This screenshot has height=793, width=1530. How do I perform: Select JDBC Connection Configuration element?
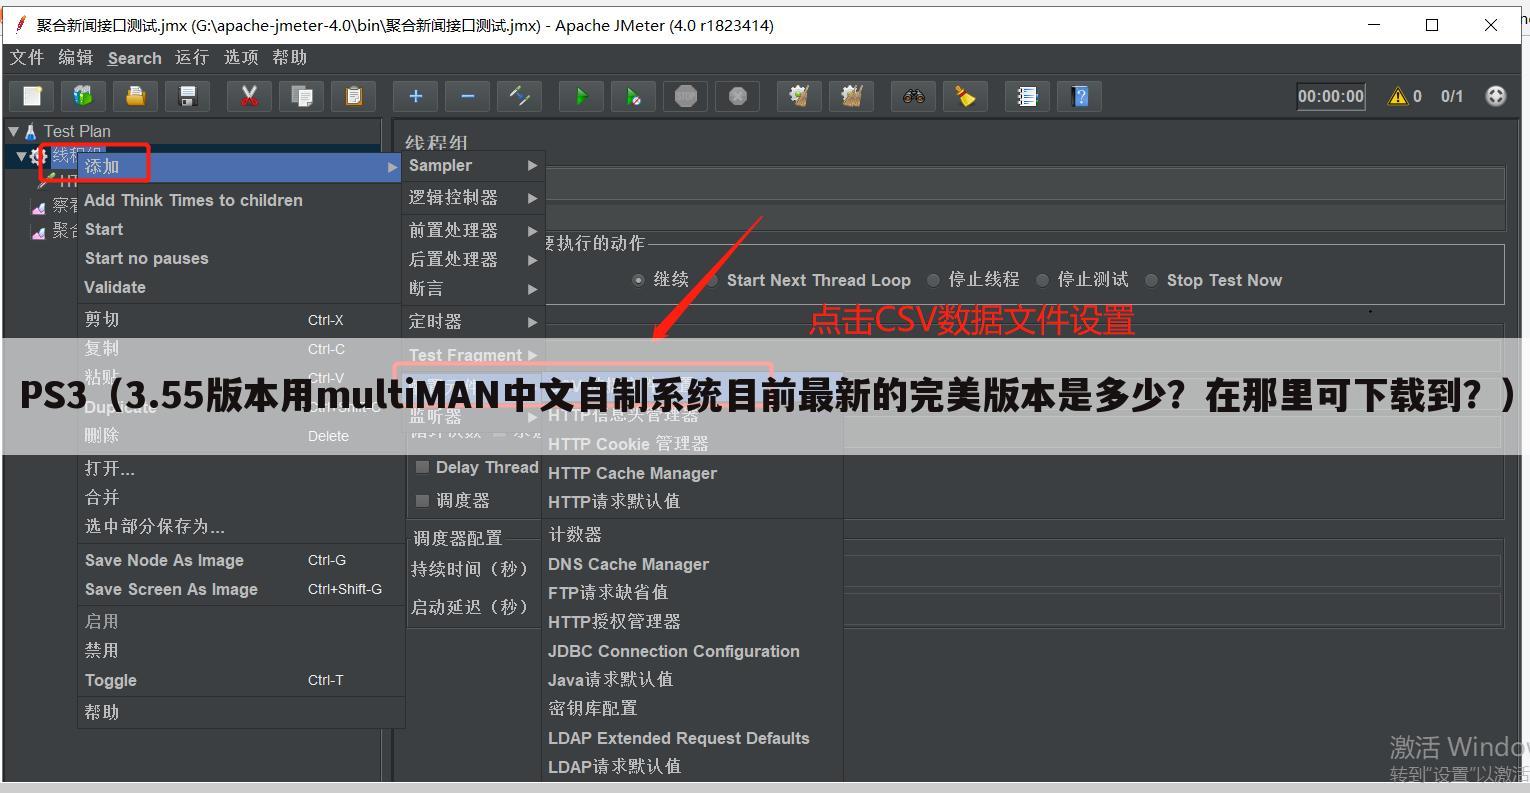692,651
